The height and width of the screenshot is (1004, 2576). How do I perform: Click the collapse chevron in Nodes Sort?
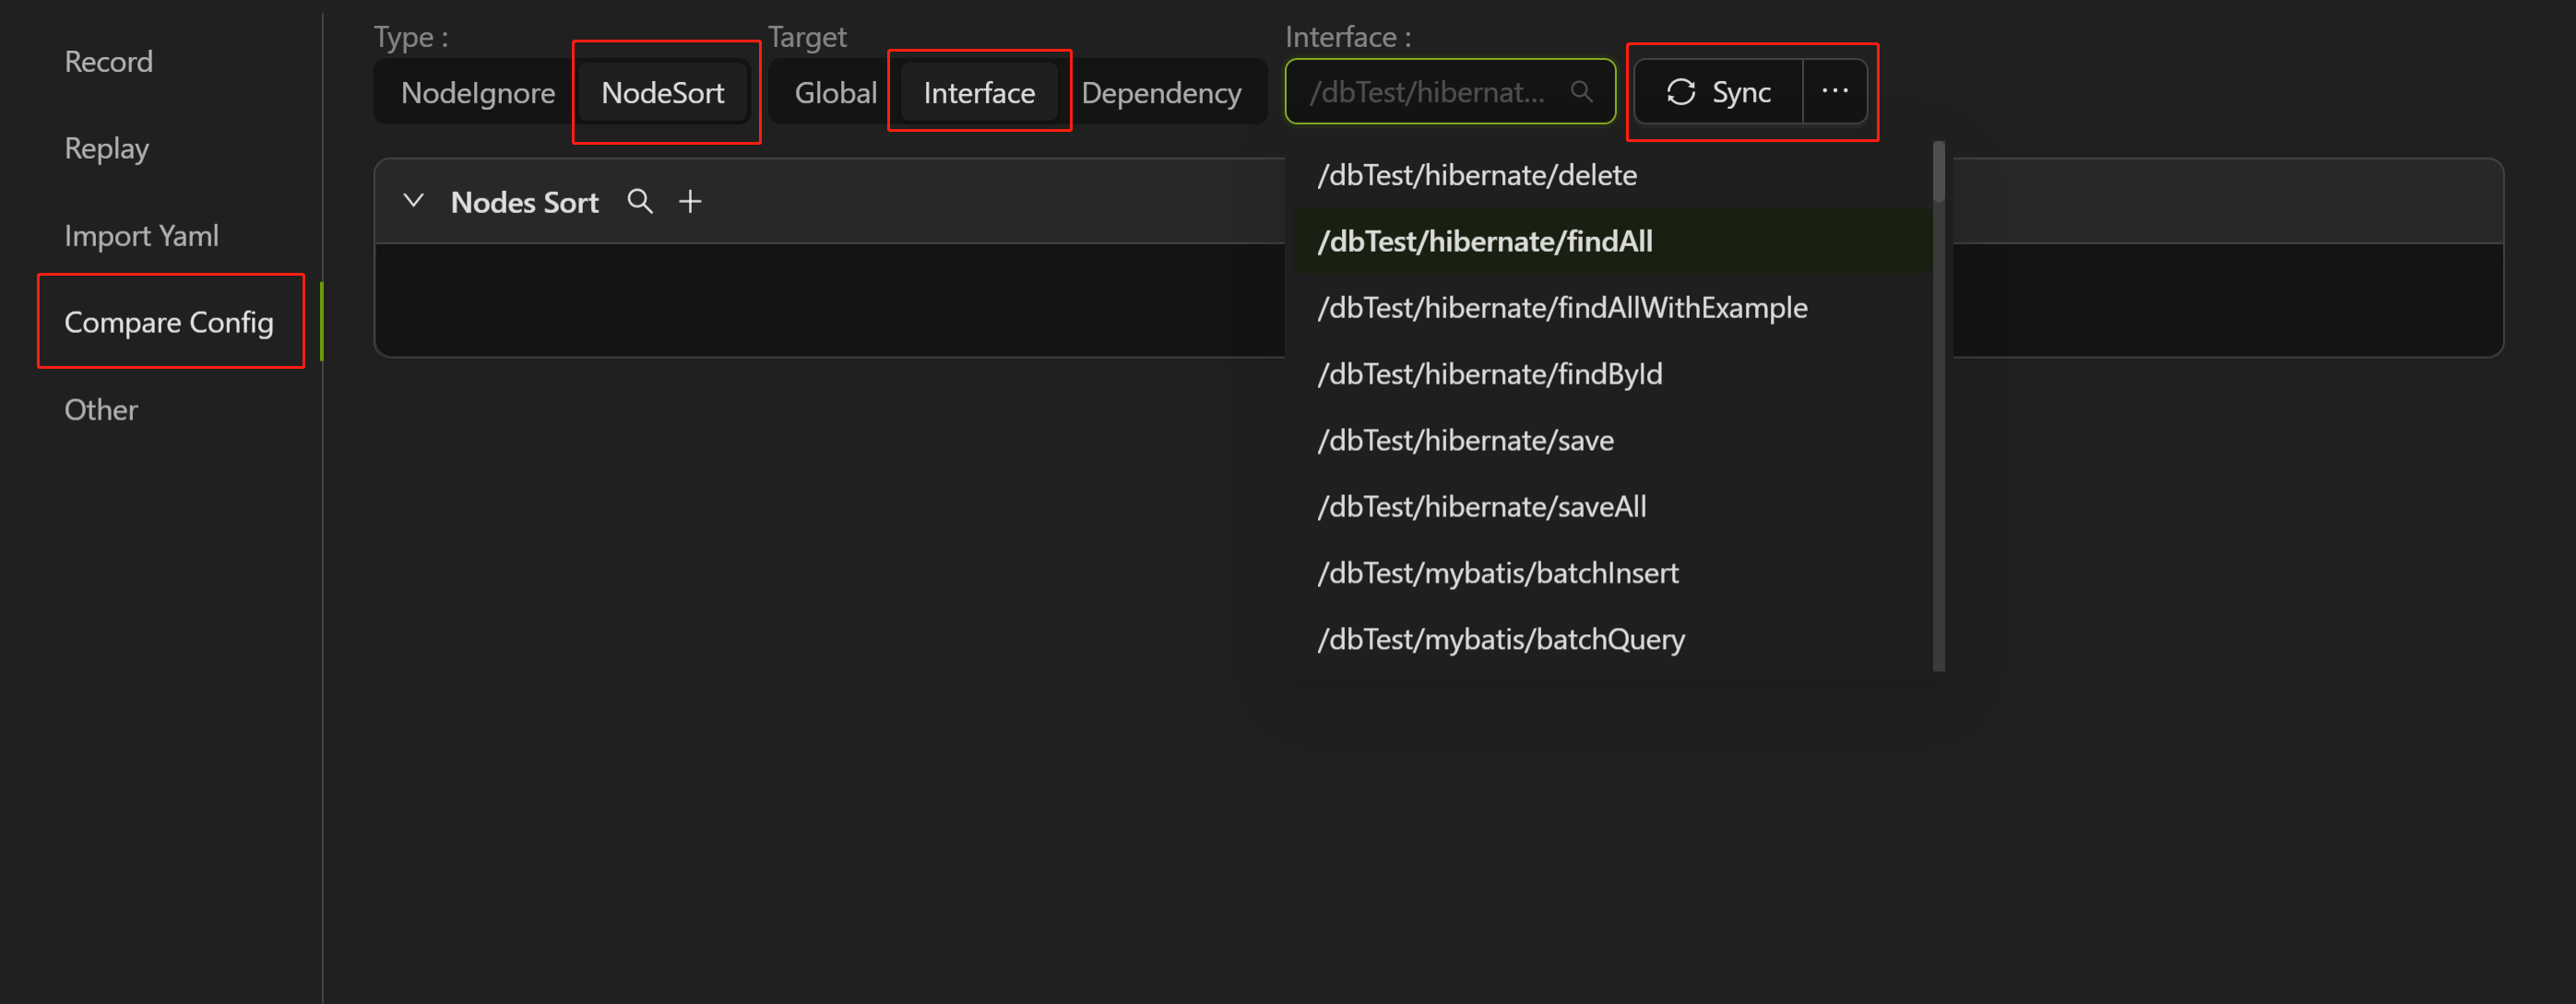[x=414, y=199]
